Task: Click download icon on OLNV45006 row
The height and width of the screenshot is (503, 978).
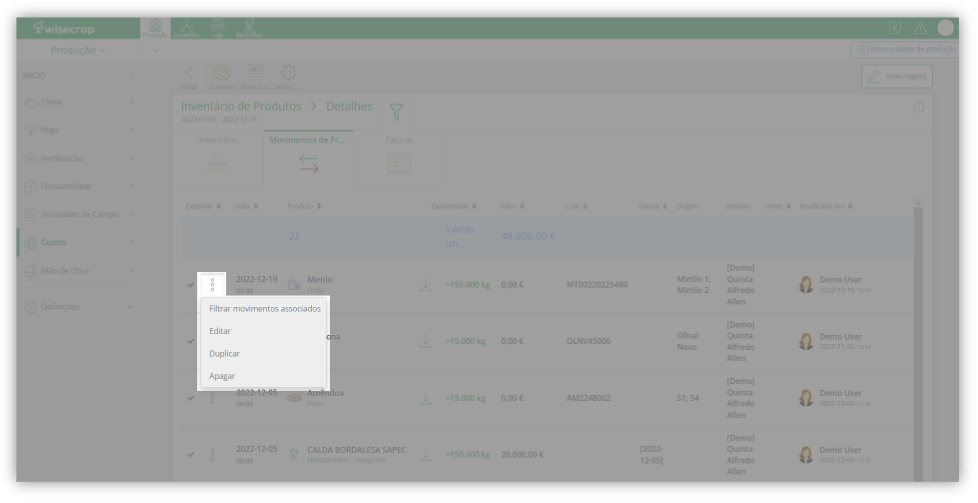Action: tap(425, 341)
